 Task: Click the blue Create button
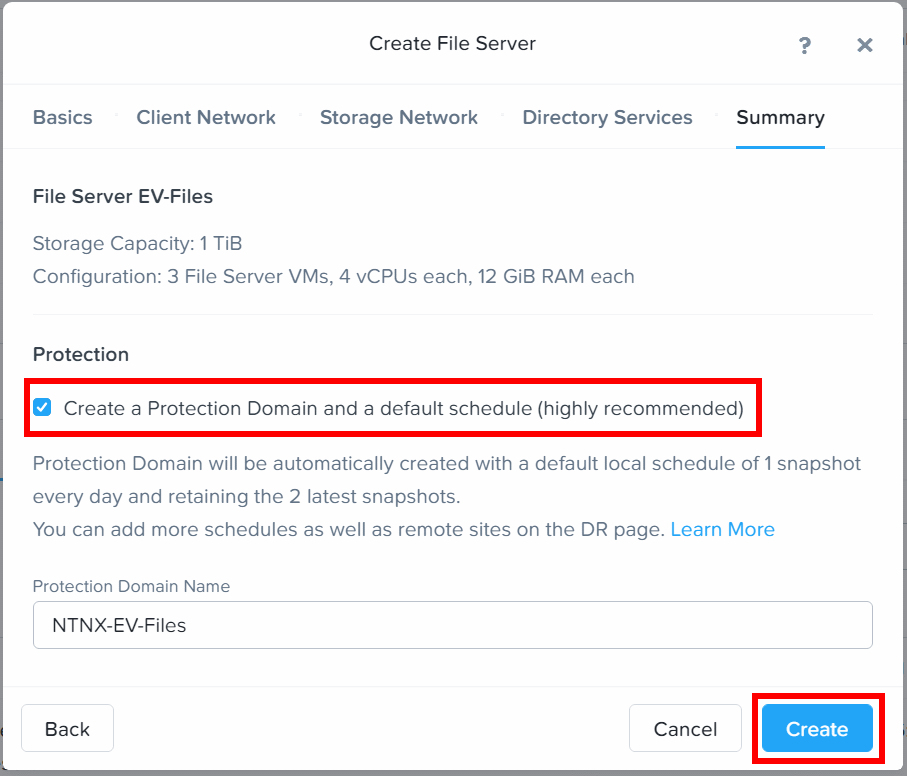817,729
